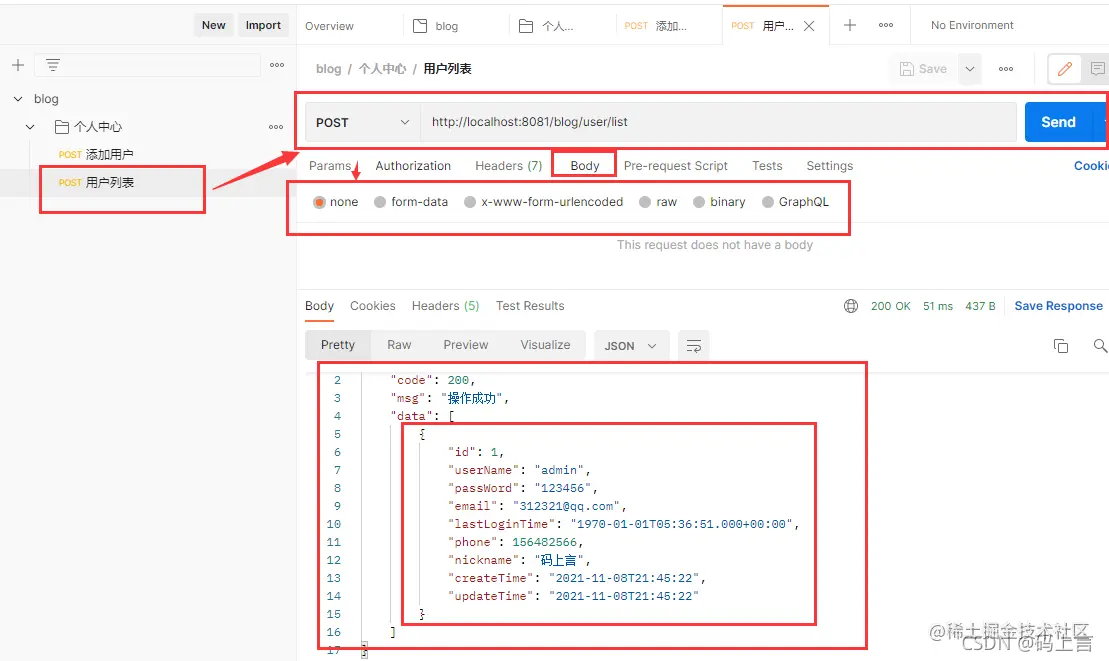The width and height of the screenshot is (1109, 661).
Task: Click the filter icon in the sidebar
Action: click(53, 65)
